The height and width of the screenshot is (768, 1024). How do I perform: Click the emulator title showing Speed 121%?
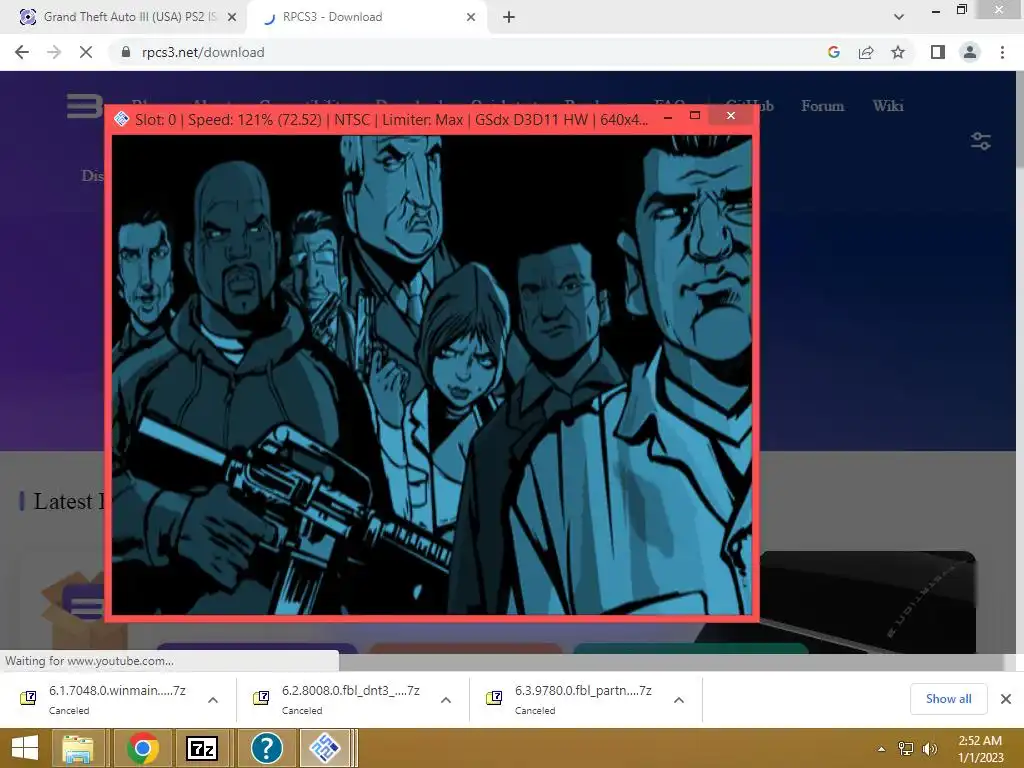point(391,120)
